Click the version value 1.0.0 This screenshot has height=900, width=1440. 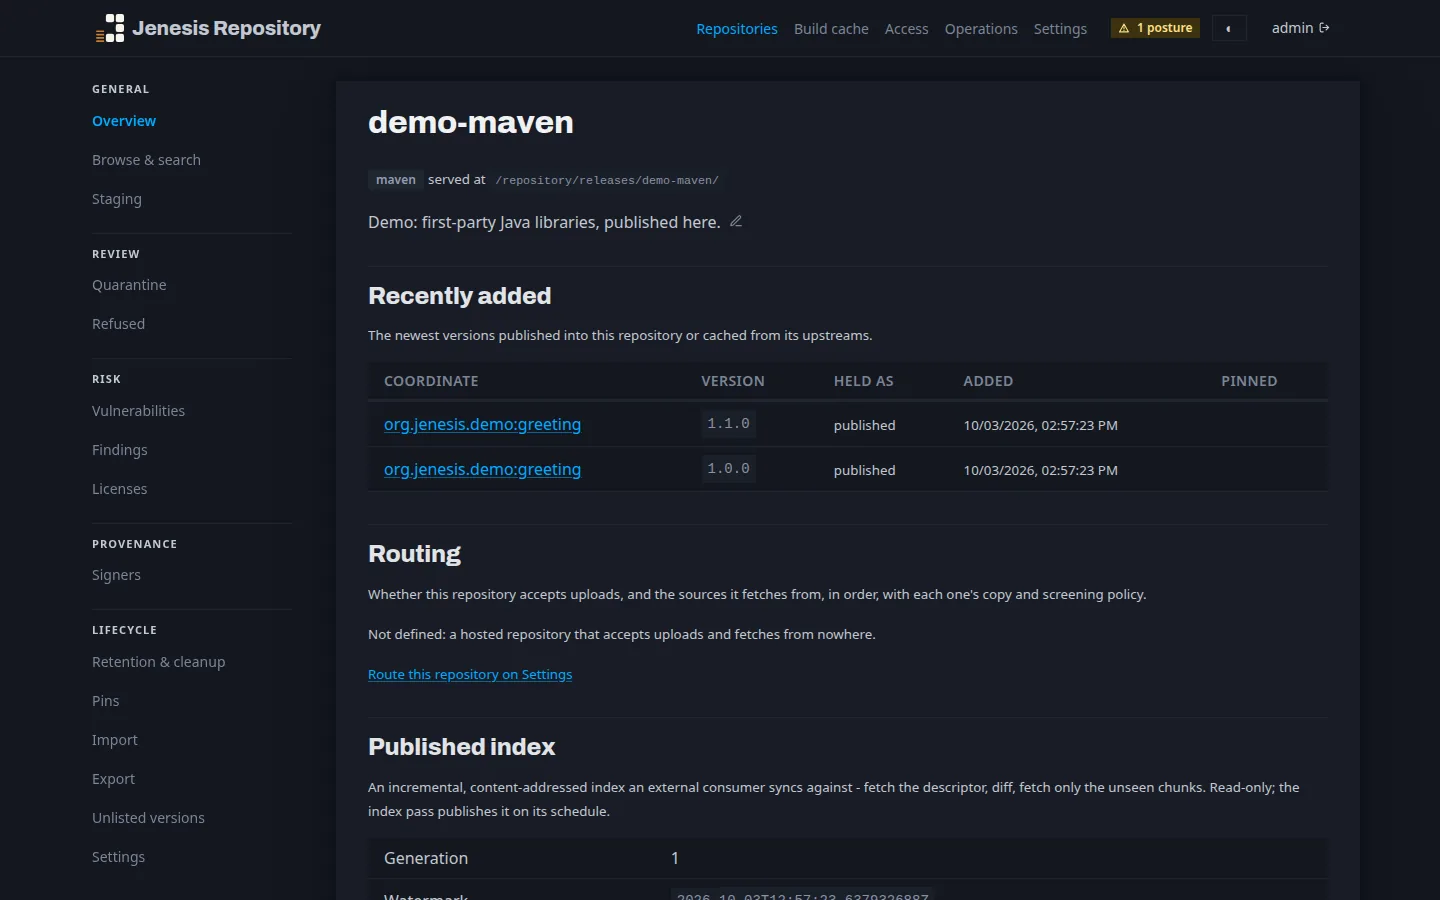(x=728, y=469)
